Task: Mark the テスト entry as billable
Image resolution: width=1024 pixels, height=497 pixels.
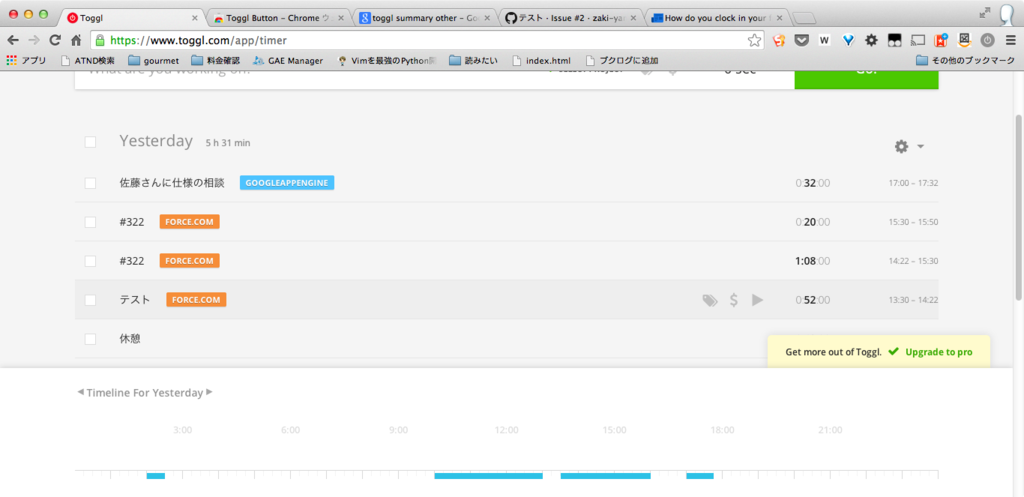Action: click(734, 300)
